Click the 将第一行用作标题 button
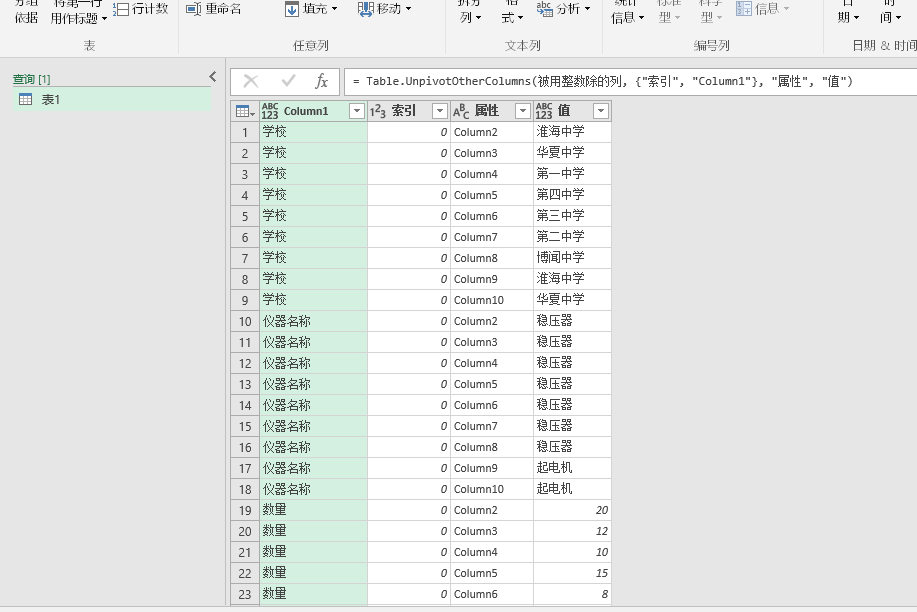The width and height of the screenshot is (917, 612). pos(75,12)
